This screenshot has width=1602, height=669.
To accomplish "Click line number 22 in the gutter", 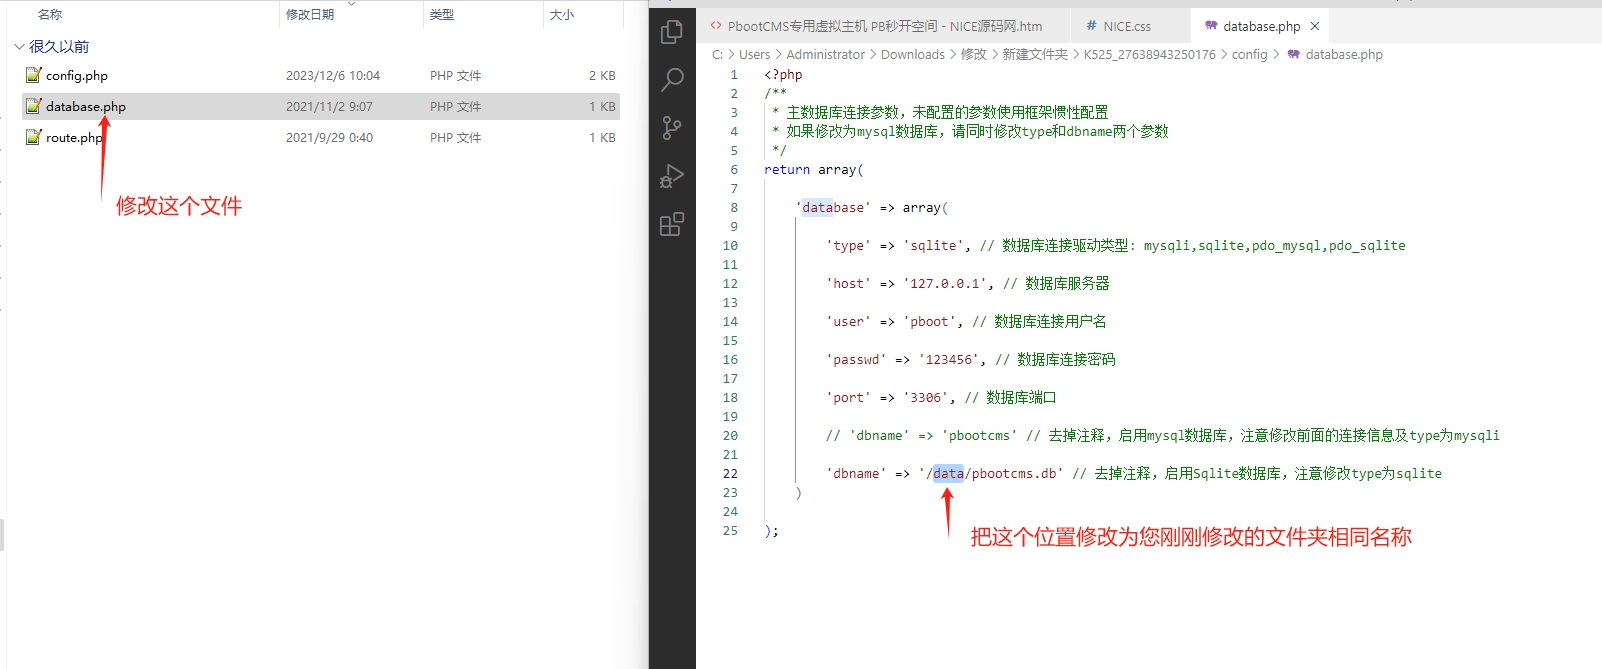I will tap(730, 473).
